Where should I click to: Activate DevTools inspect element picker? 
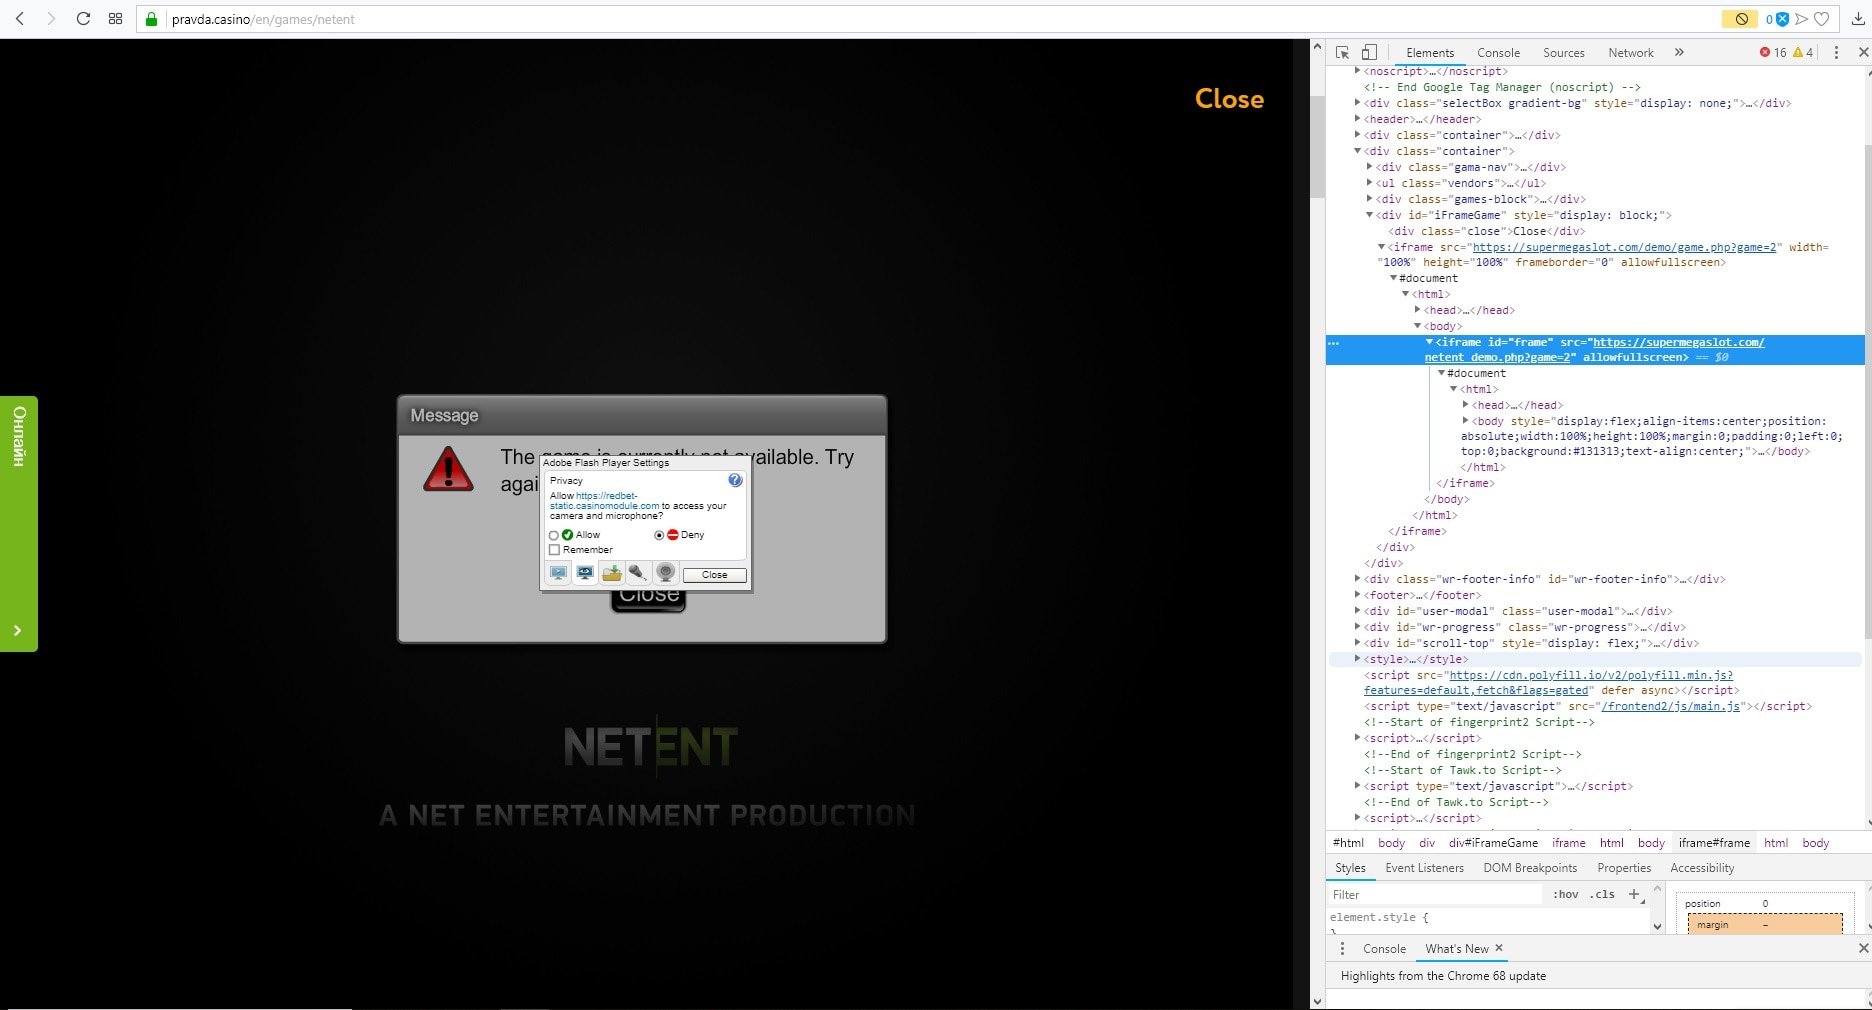[x=1343, y=52]
